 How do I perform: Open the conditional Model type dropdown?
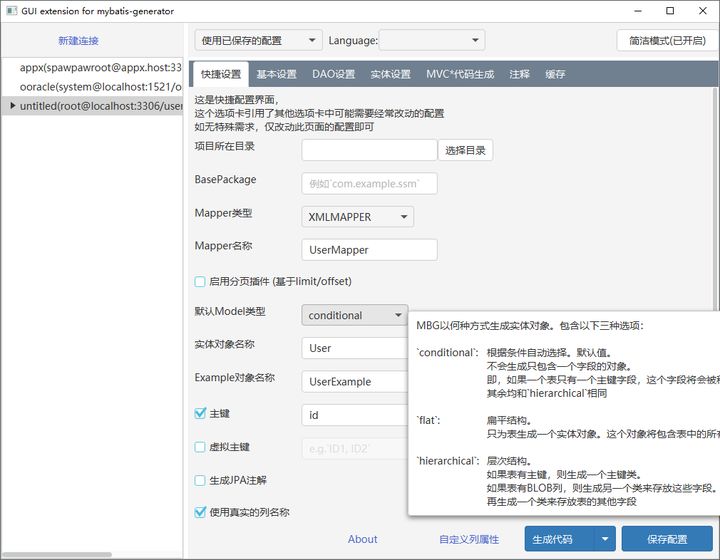tap(354, 315)
